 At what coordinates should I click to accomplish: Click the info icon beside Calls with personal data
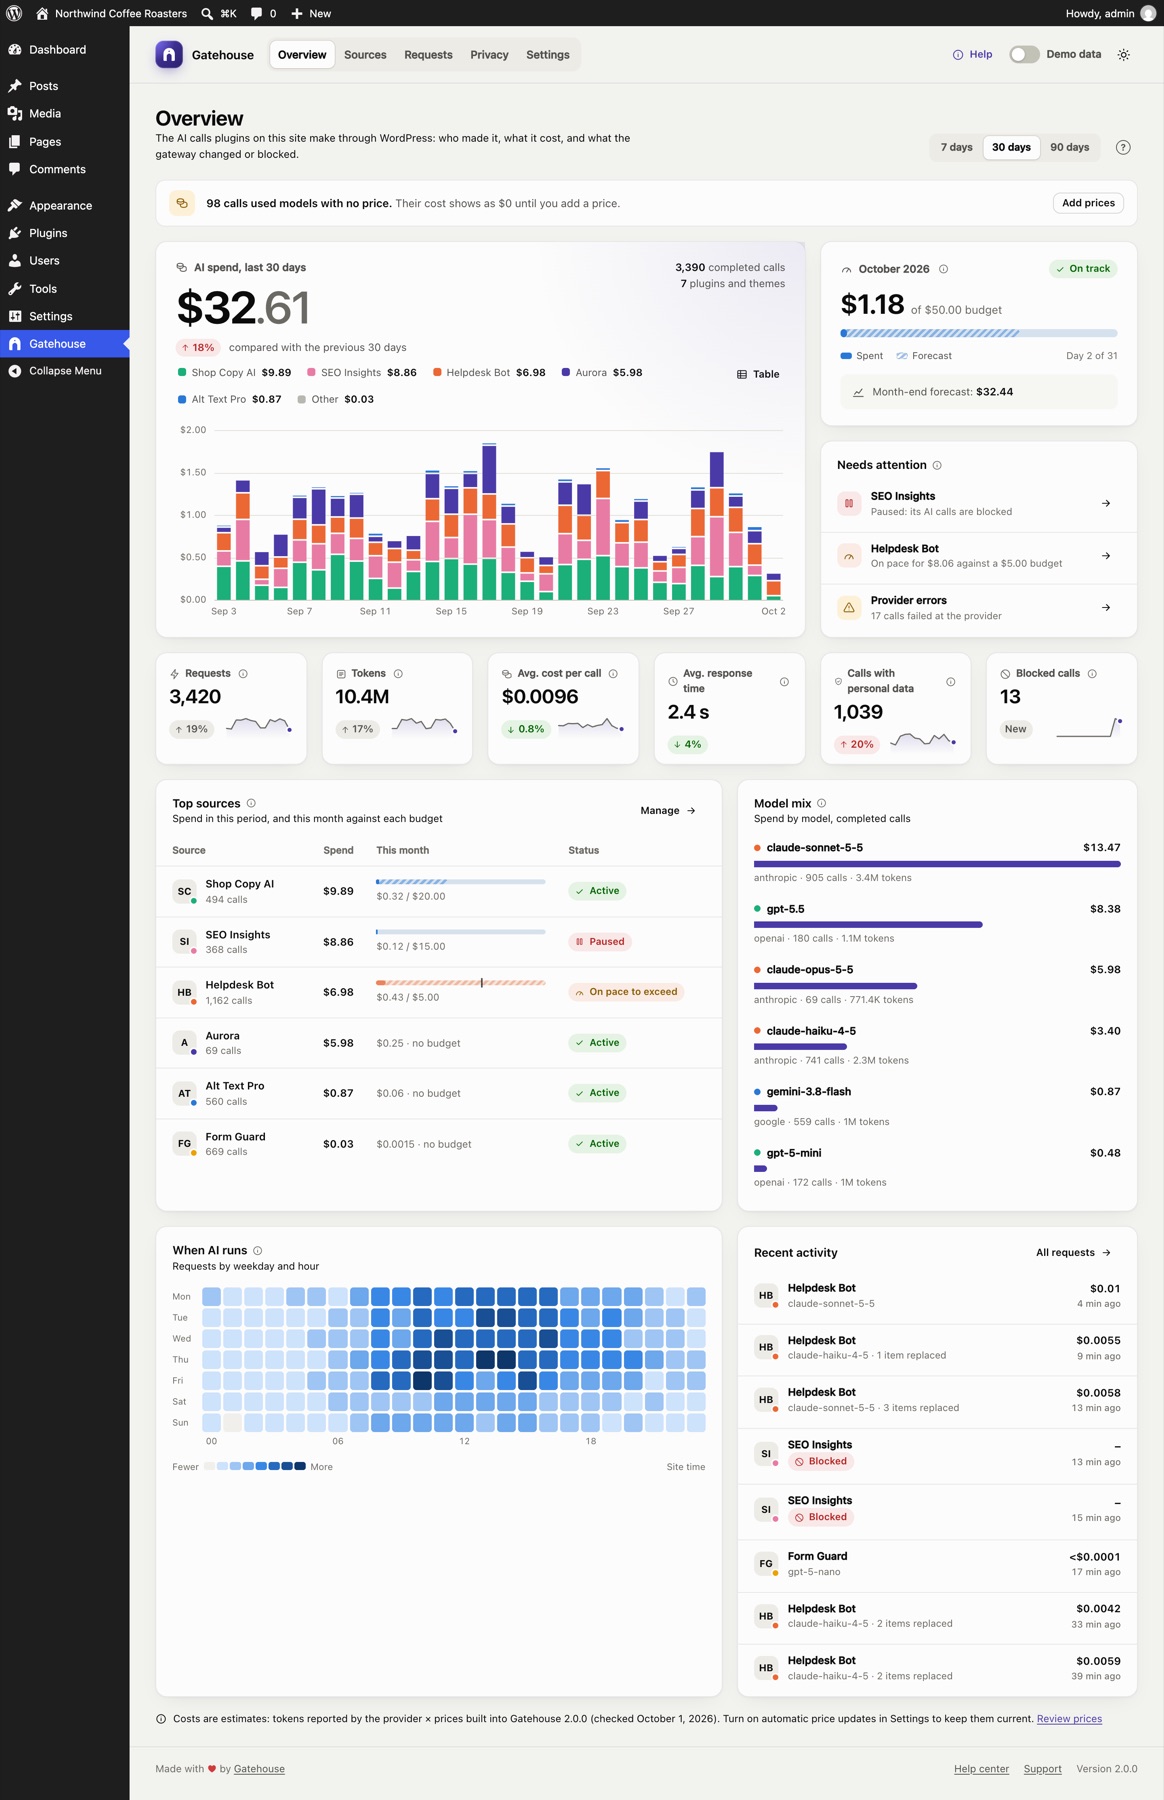(950, 682)
